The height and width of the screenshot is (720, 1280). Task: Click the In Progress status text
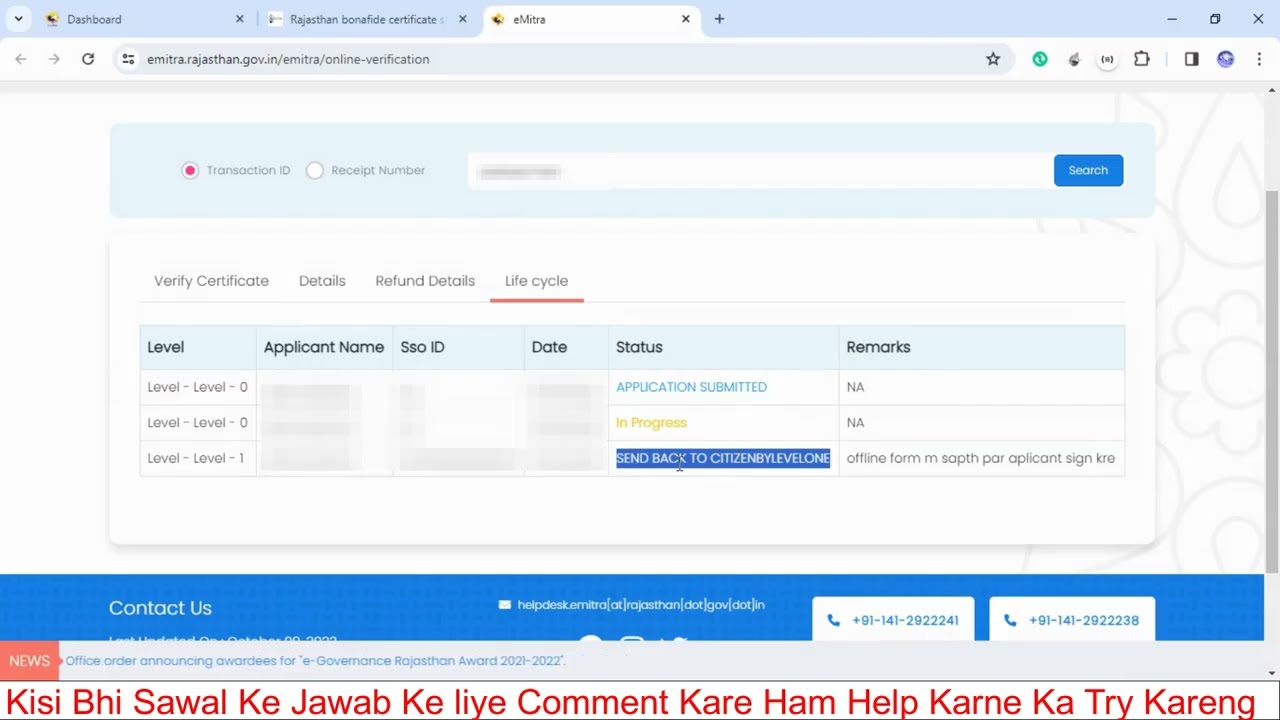[651, 423]
